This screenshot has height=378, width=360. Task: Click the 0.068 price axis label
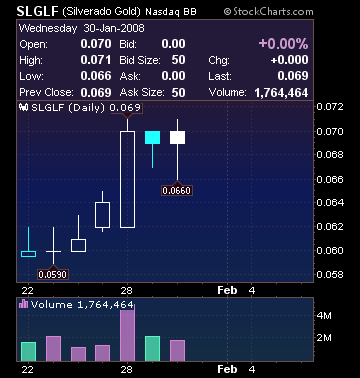coord(330,155)
